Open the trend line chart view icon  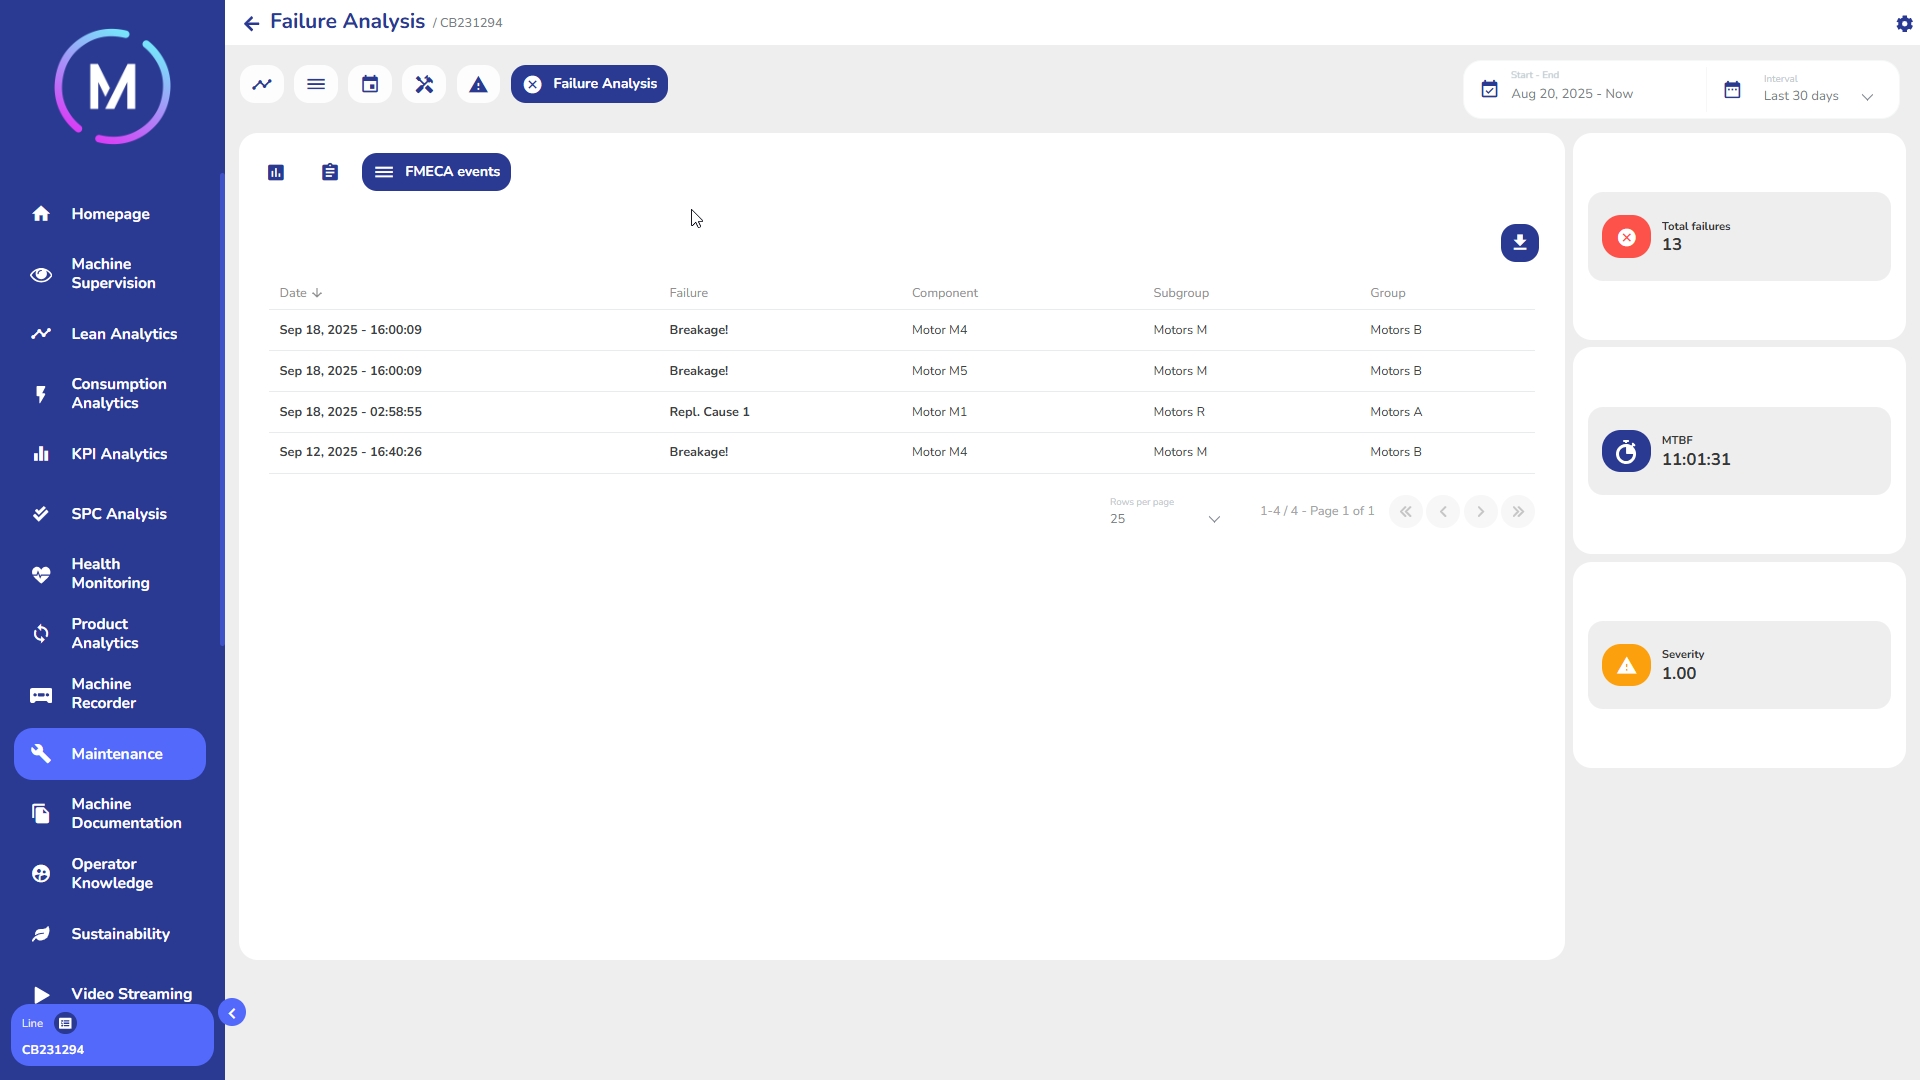pos(262,84)
